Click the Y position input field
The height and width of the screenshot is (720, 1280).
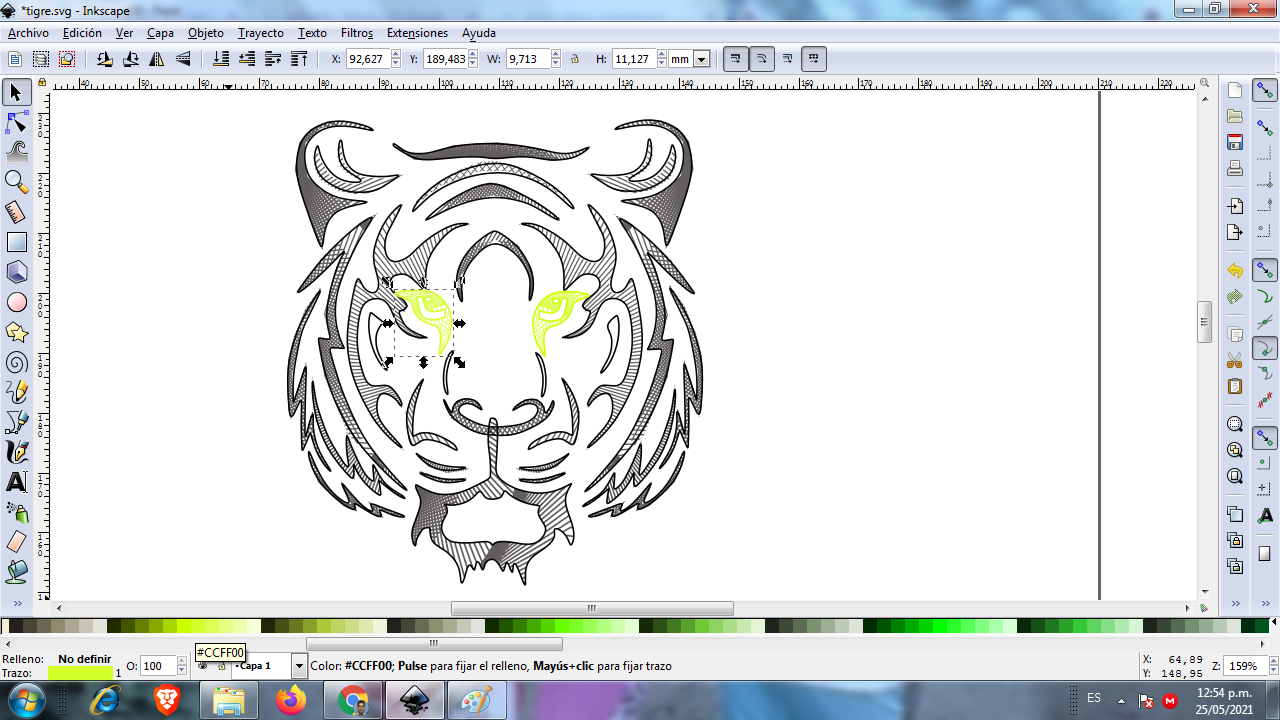[445, 59]
